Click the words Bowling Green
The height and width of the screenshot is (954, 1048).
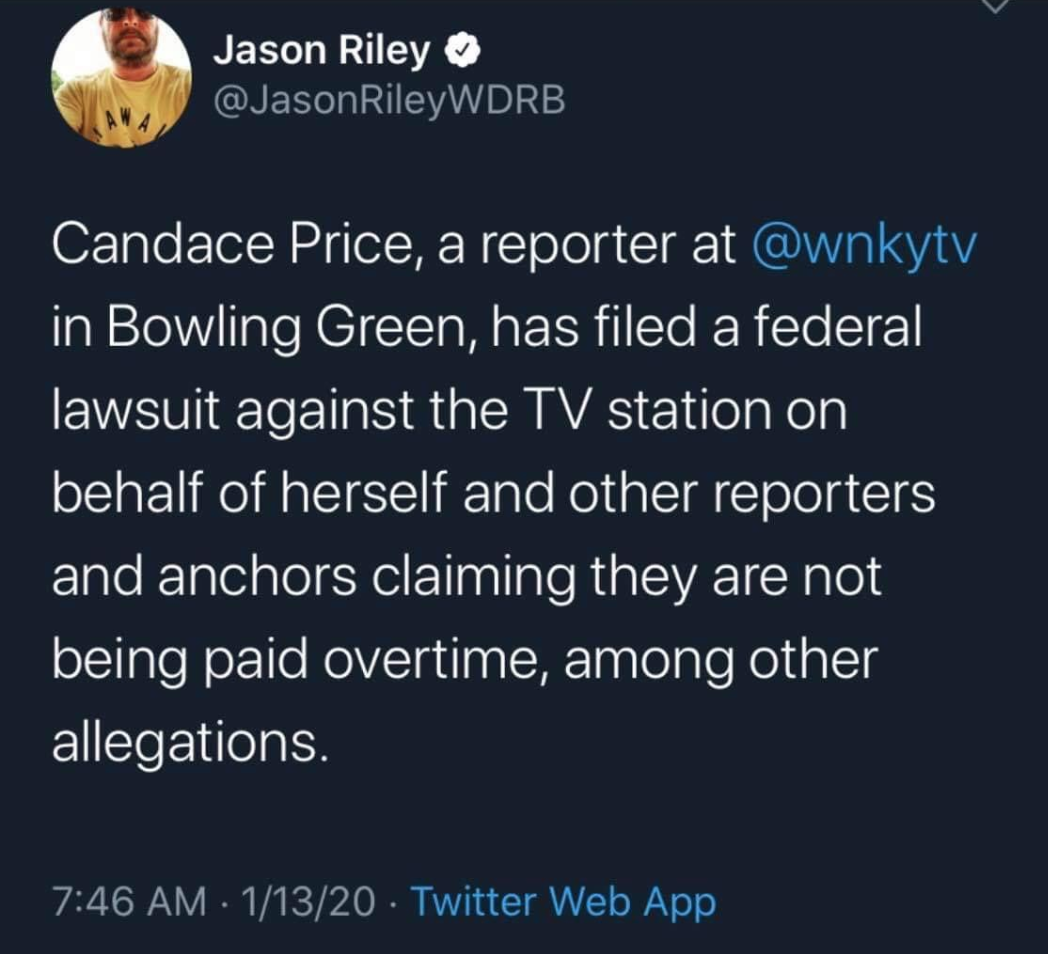tap(291, 328)
